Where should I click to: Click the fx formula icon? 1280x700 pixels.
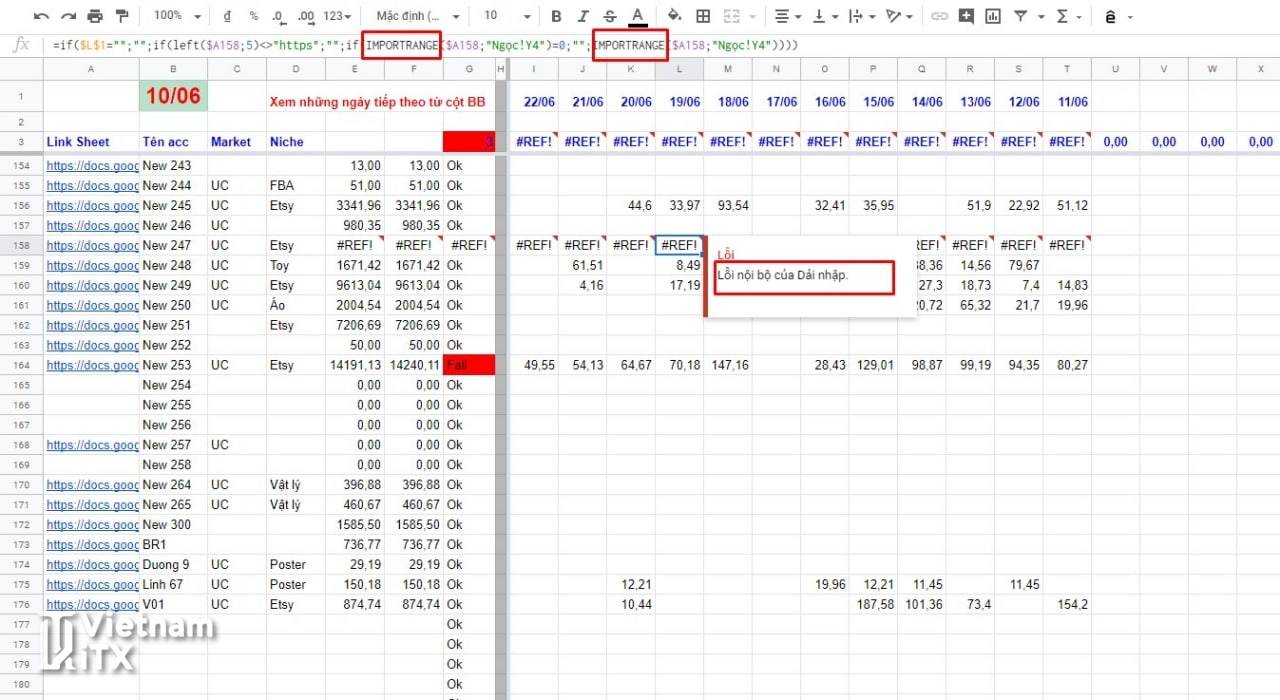[21, 46]
